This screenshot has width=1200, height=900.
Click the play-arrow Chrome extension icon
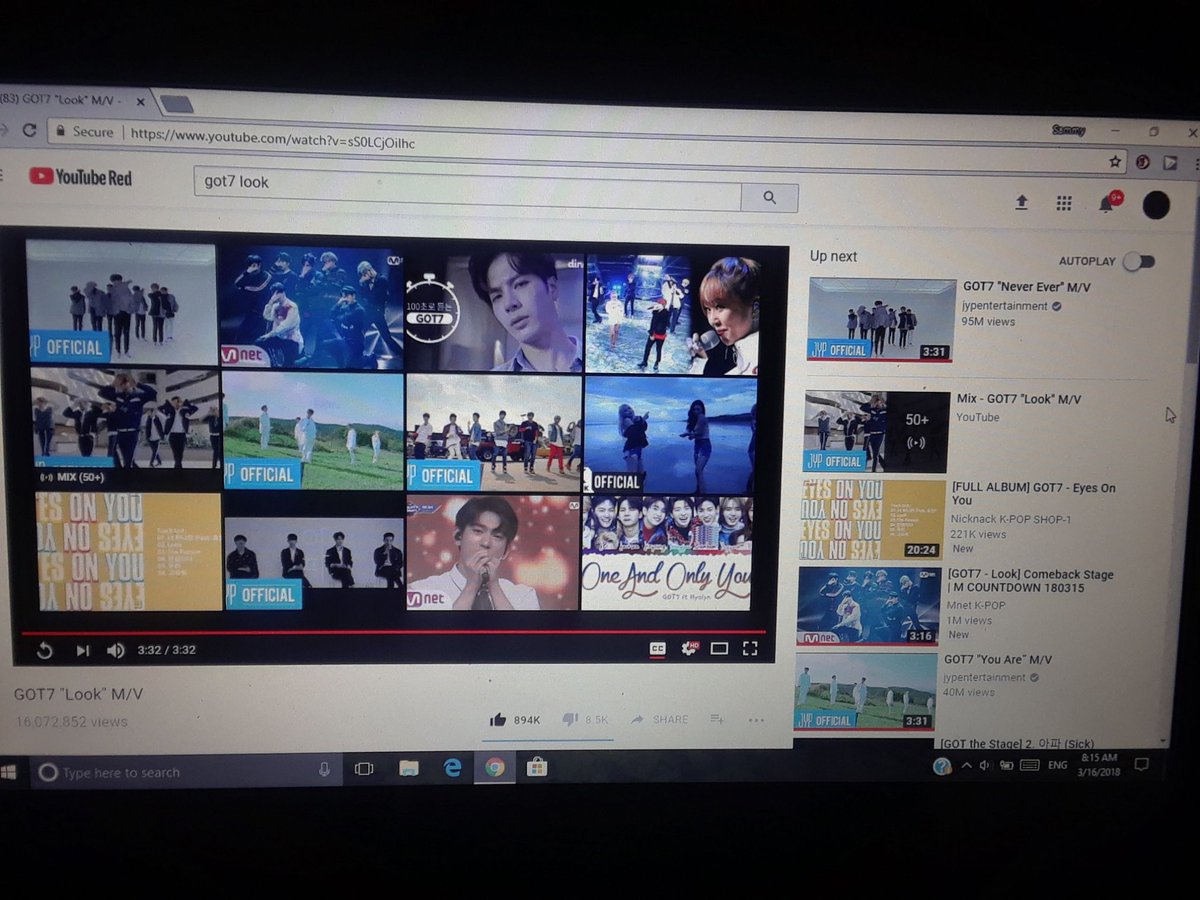[x=1170, y=163]
